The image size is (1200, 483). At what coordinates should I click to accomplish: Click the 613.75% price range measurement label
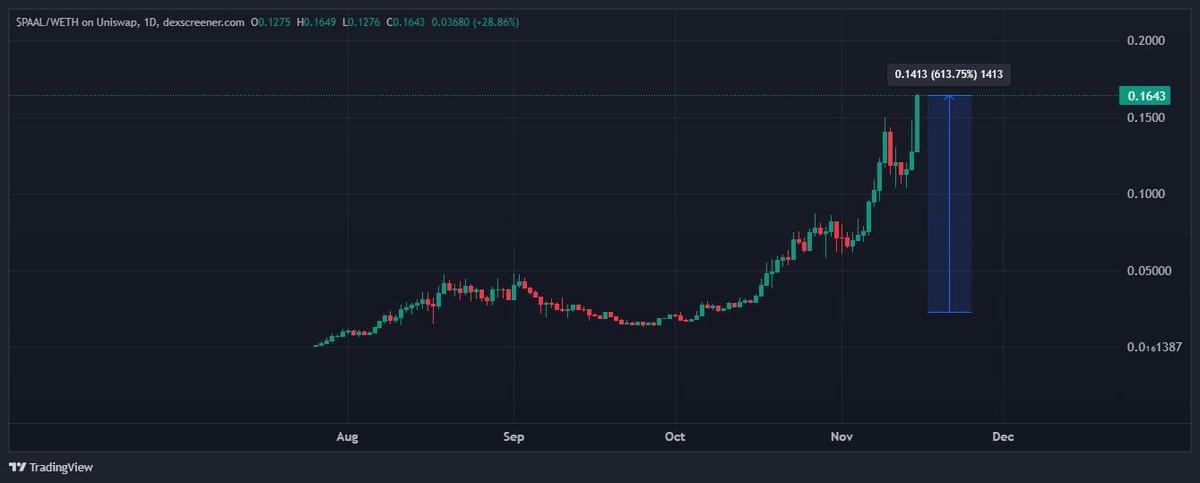coord(948,74)
